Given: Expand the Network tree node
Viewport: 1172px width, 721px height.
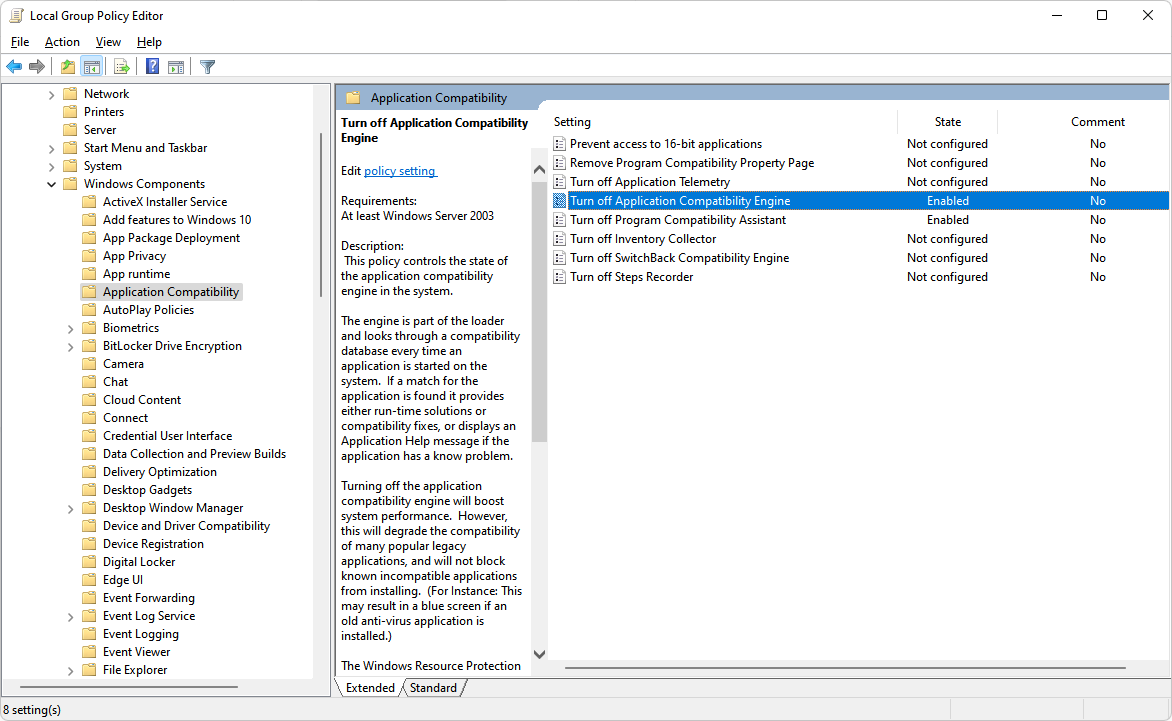Looking at the screenshot, I should [x=52, y=94].
